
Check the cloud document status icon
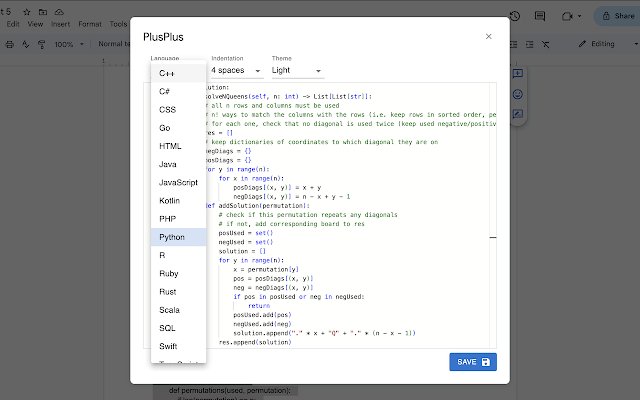[x=59, y=12]
